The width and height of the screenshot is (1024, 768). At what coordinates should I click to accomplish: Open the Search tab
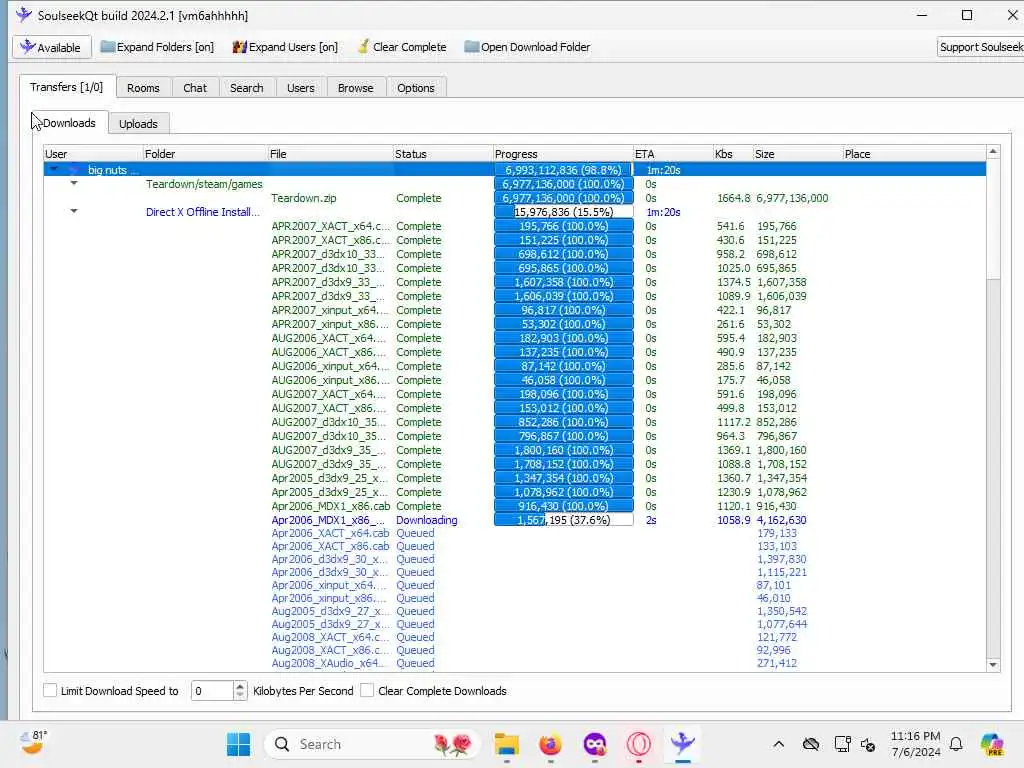click(246, 88)
